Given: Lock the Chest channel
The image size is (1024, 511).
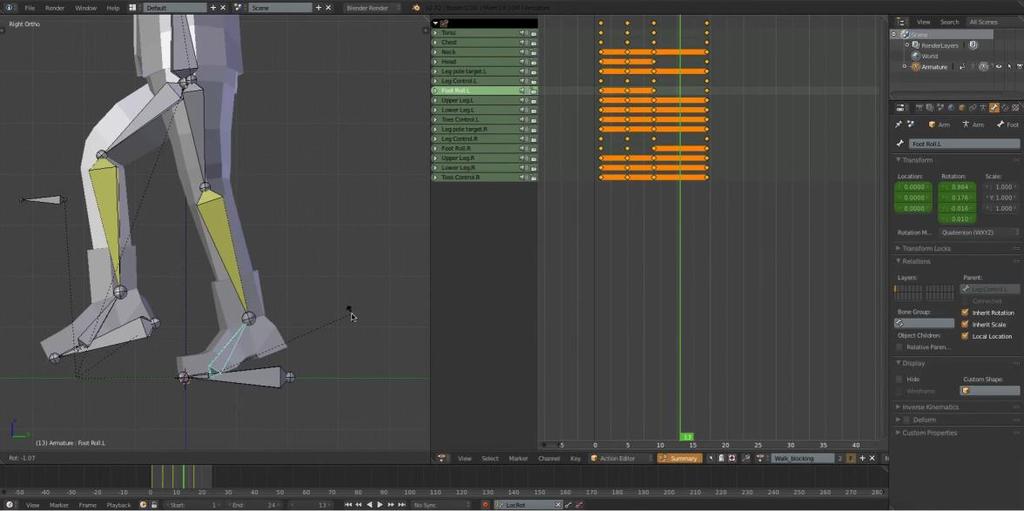Looking at the screenshot, I should [x=533, y=42].
